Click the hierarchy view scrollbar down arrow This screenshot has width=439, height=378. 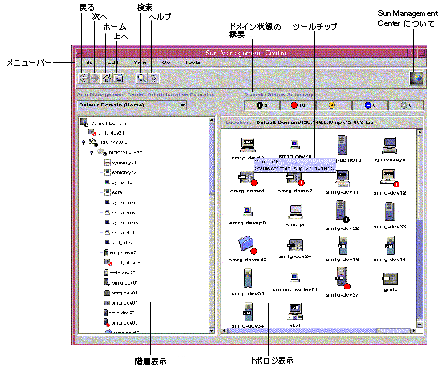(x=211, y=330)
